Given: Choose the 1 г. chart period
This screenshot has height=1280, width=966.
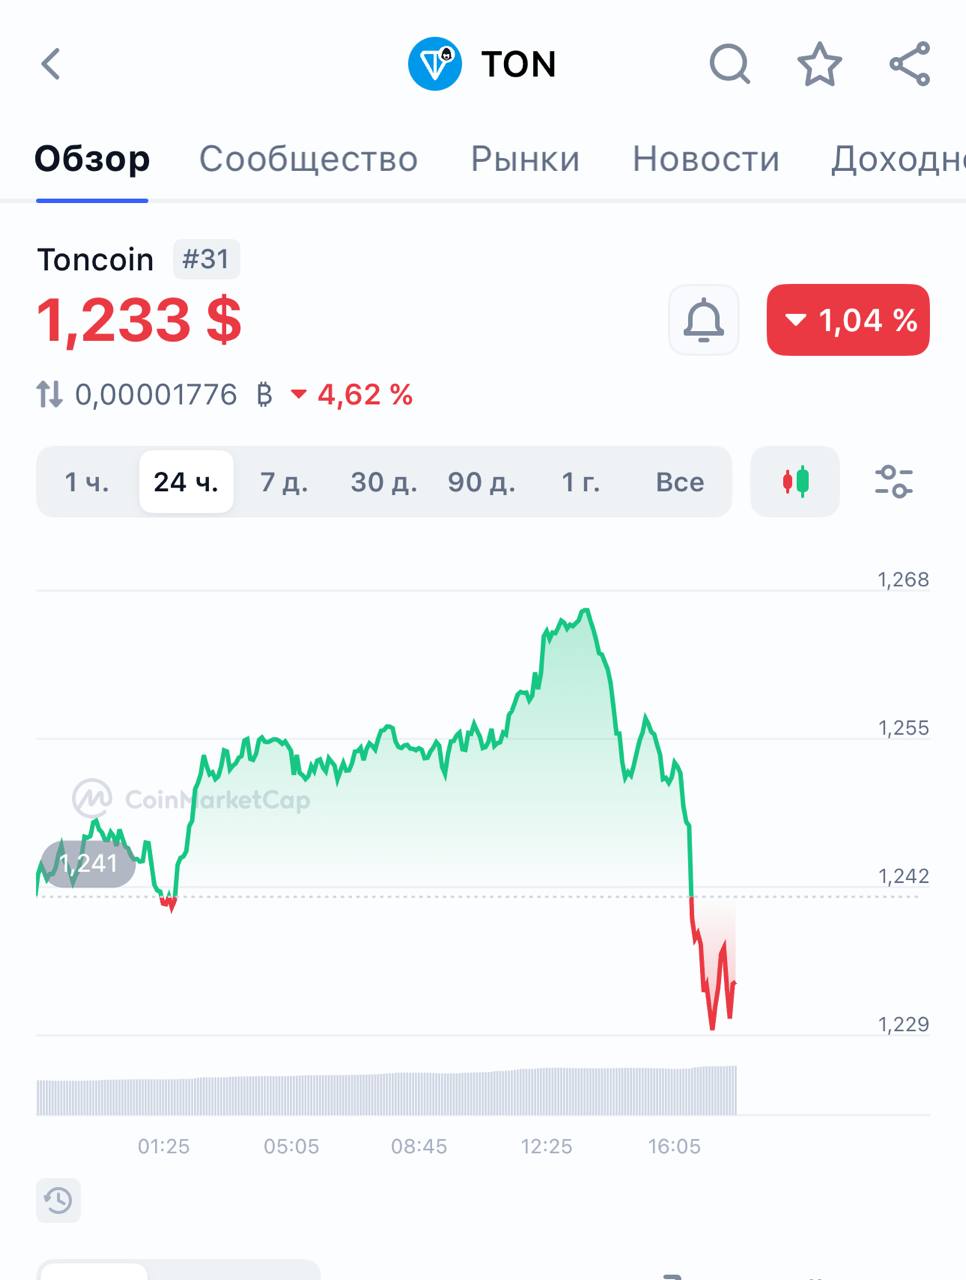Looking at the screenshot, I should click(580, 482).
